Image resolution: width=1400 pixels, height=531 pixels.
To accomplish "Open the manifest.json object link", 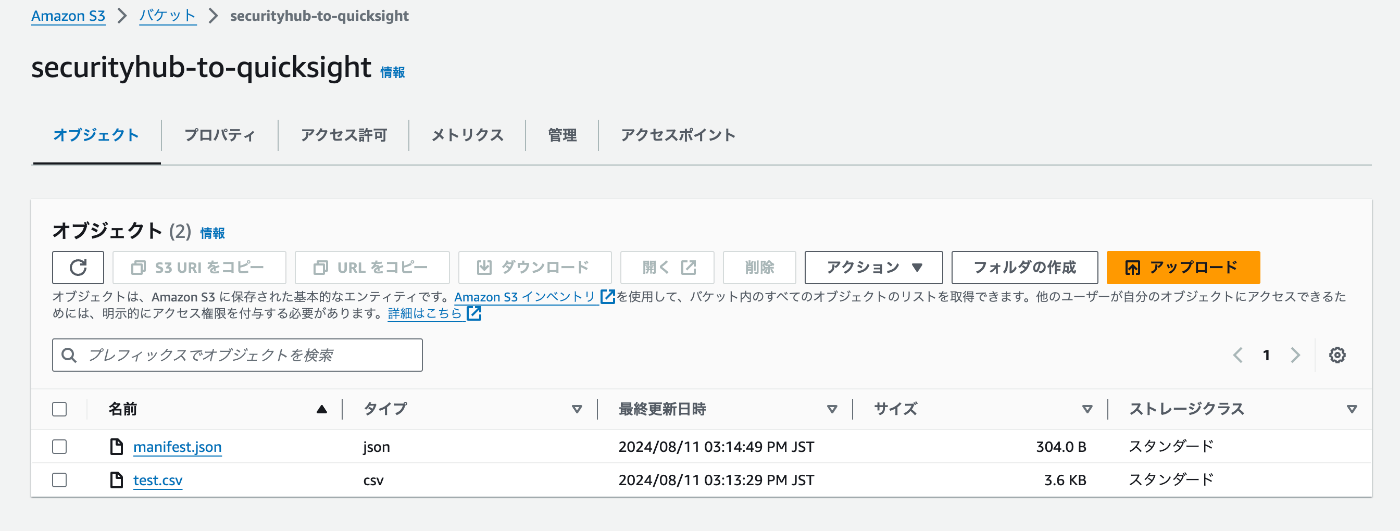I will pos(177,447).
